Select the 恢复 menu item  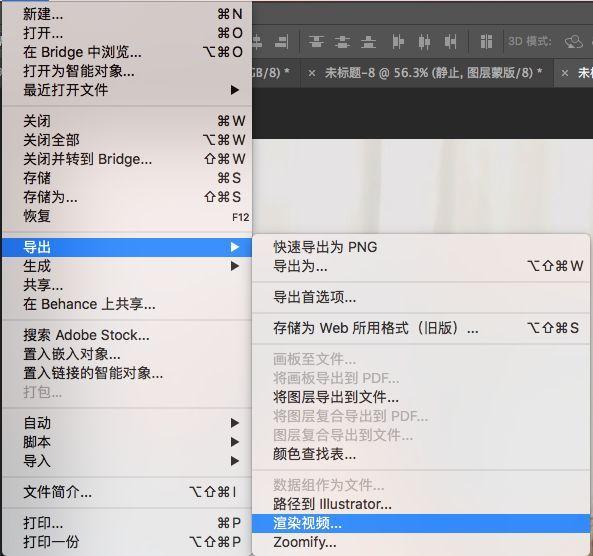(127, 216)
